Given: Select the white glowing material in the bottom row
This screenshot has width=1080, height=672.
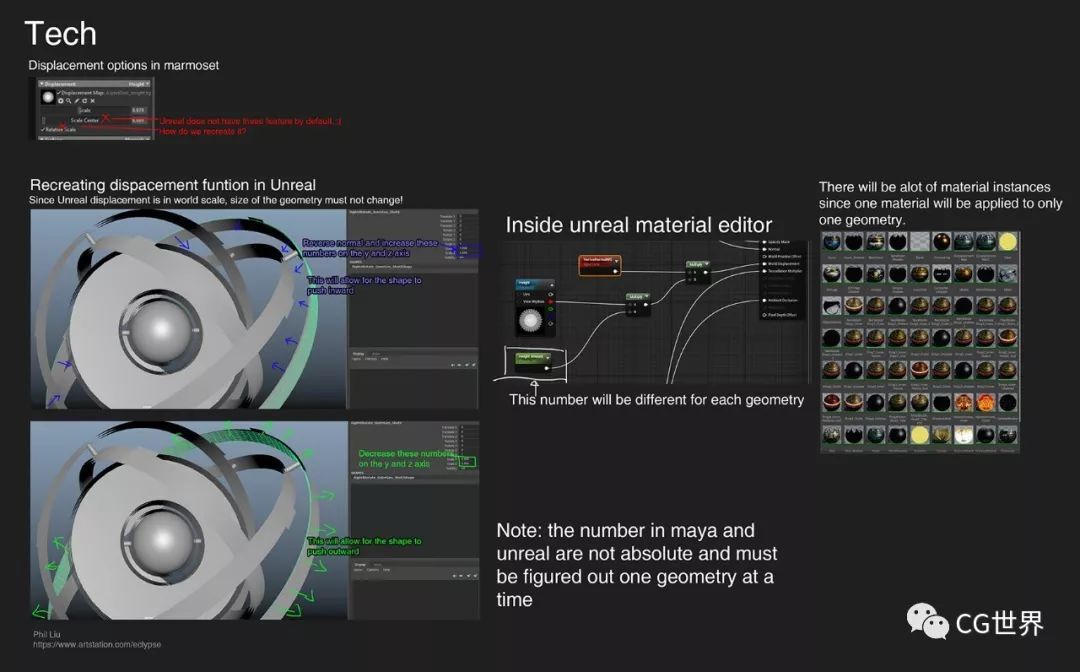Looking at the screenshot, I should click(x=964, y=434).
